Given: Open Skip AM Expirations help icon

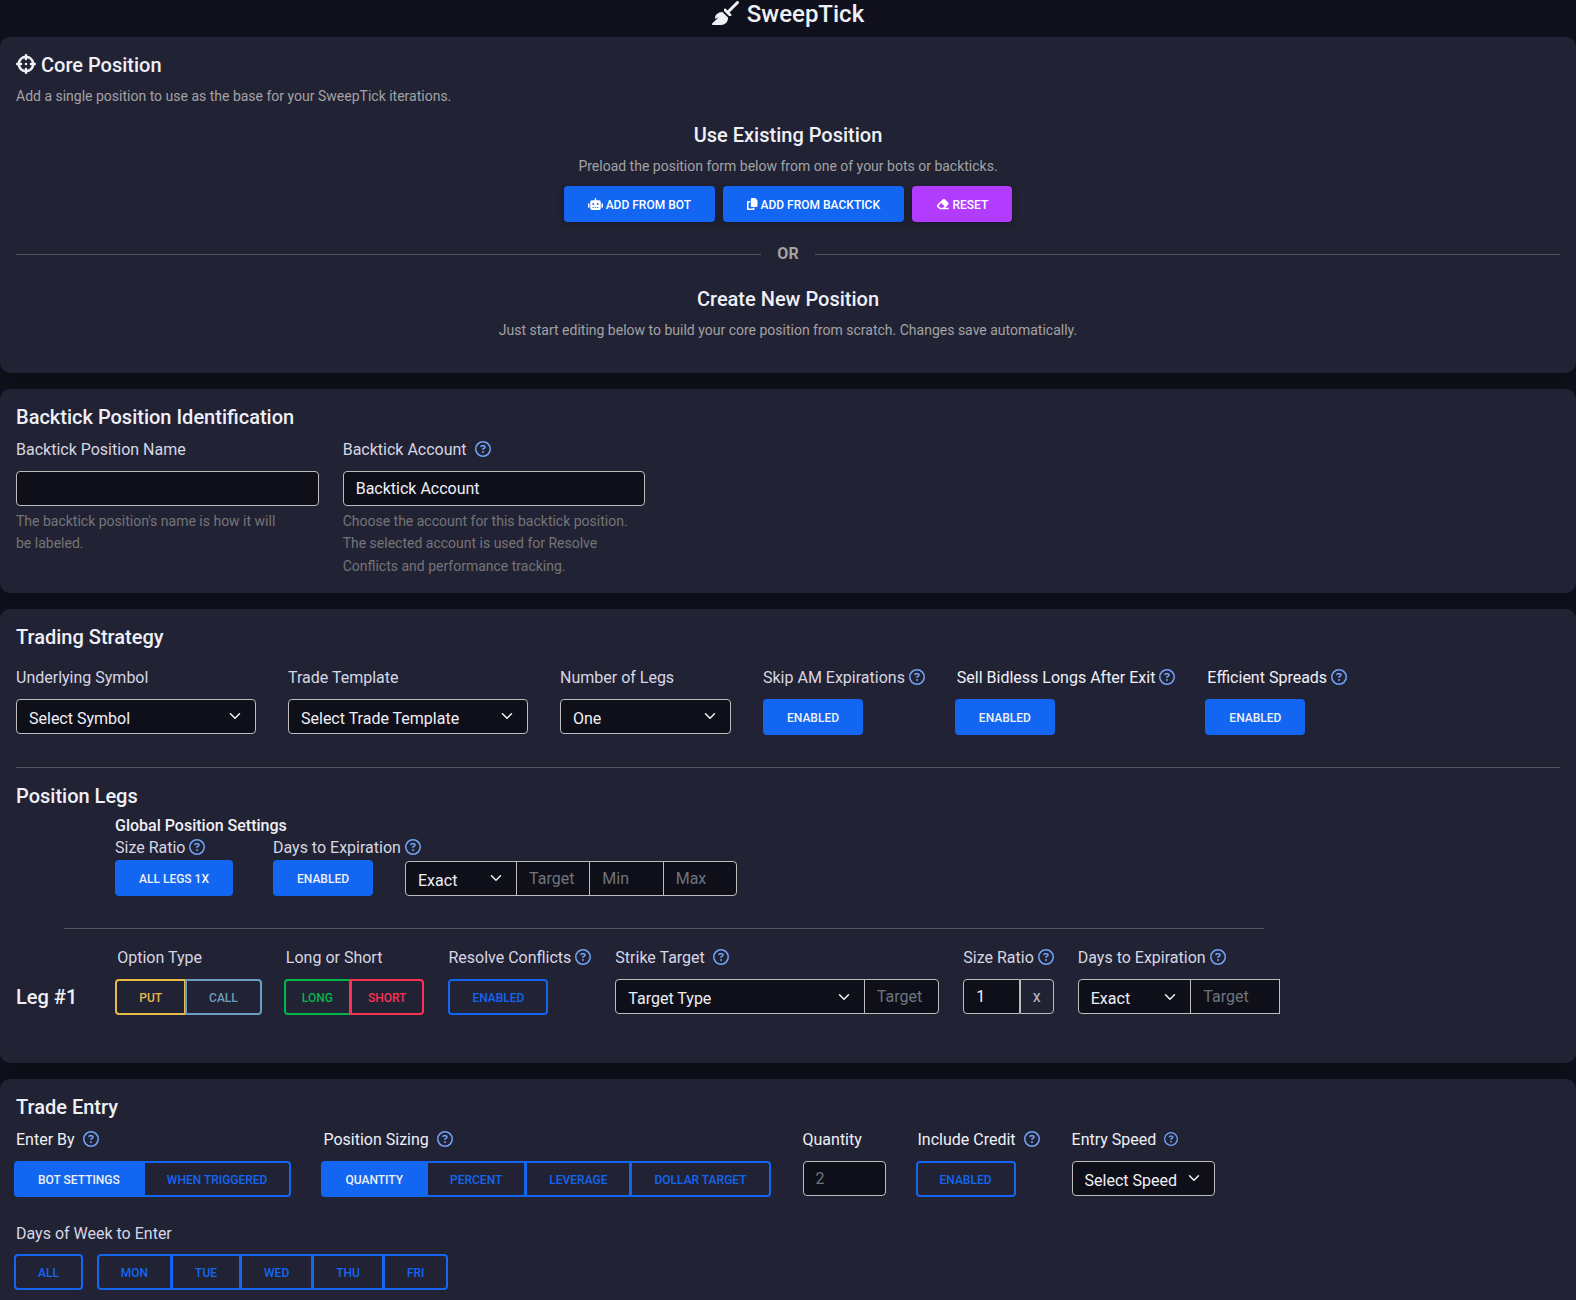Looking at the screenshot, I should pyautogui.click(x=917, y=677).
